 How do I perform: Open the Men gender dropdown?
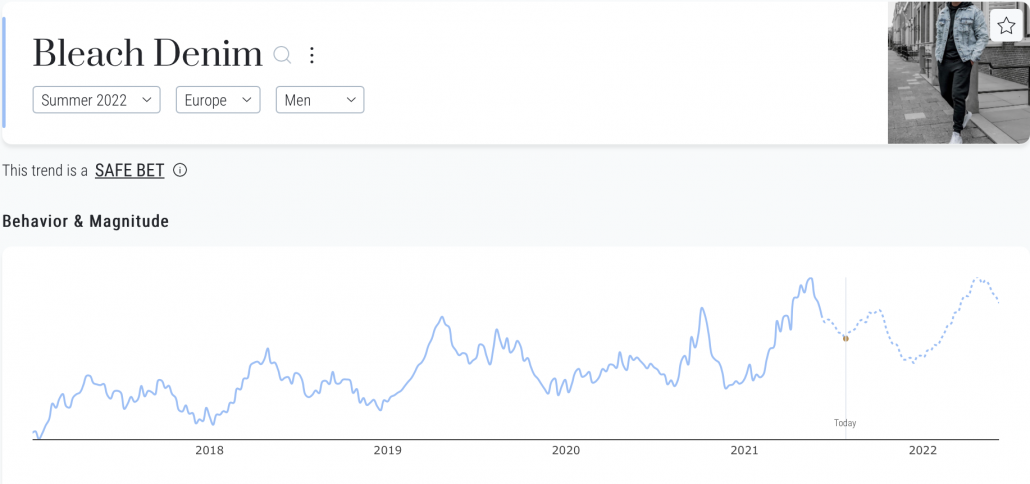[x=320, y=100]
